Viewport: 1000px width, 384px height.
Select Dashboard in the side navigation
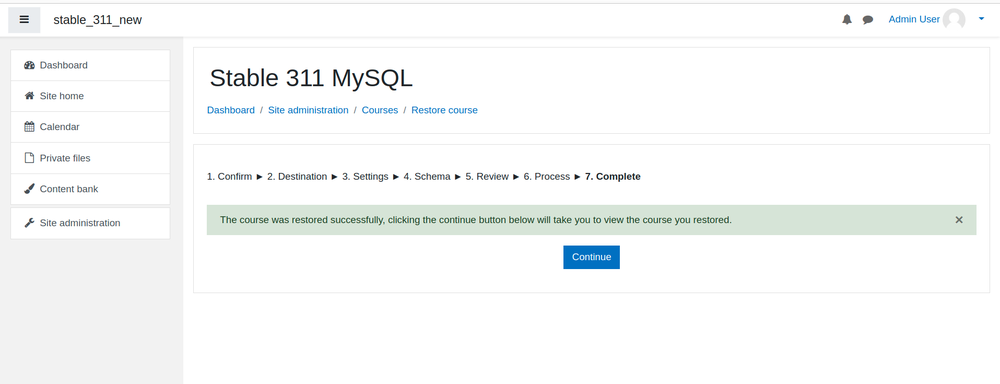pos(91,65)
